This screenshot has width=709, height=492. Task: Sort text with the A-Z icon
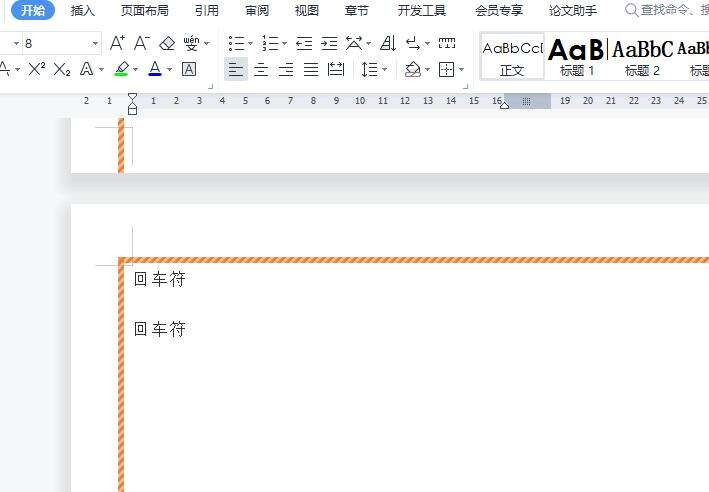[x=388, y=43]
